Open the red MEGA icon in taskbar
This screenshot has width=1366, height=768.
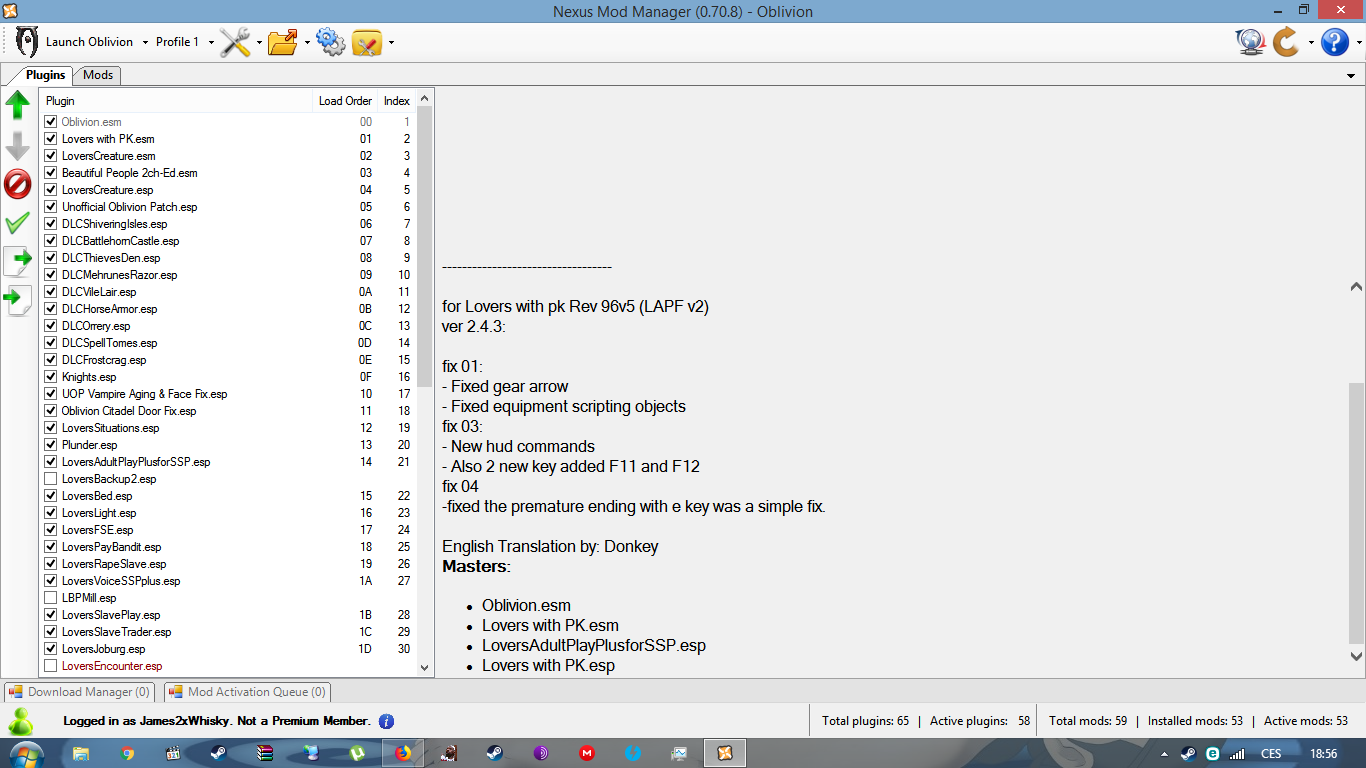(587, 753)
